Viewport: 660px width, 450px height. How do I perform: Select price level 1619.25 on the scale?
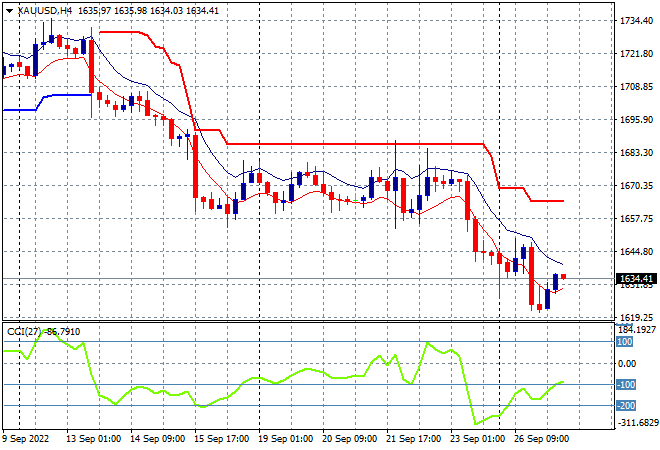click(x=637, y=317)
